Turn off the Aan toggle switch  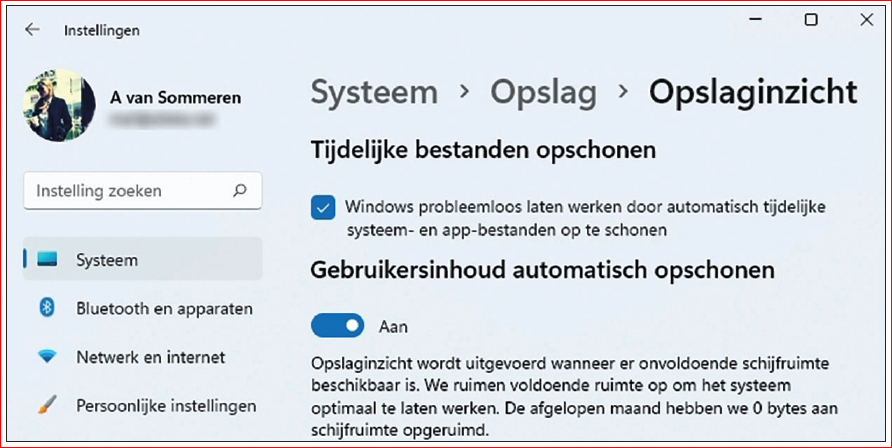[337, 325]
